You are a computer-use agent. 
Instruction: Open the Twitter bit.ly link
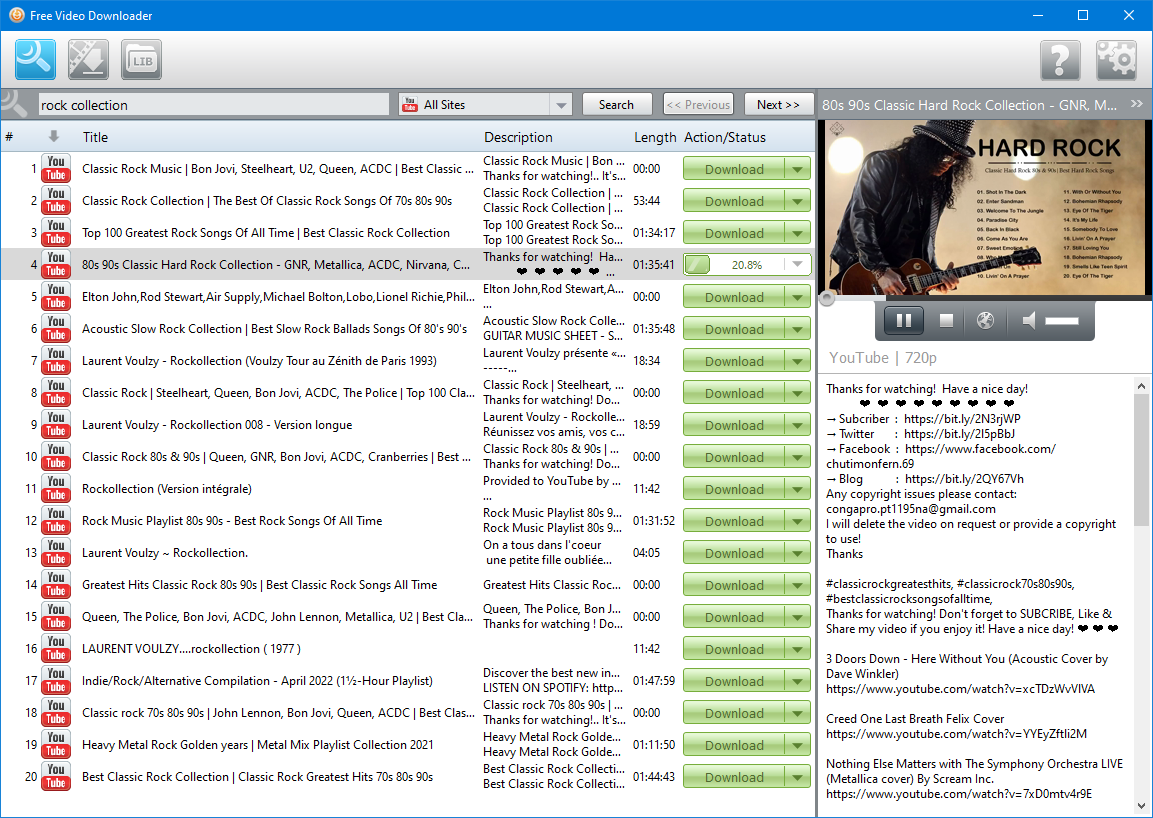point(959,433)
